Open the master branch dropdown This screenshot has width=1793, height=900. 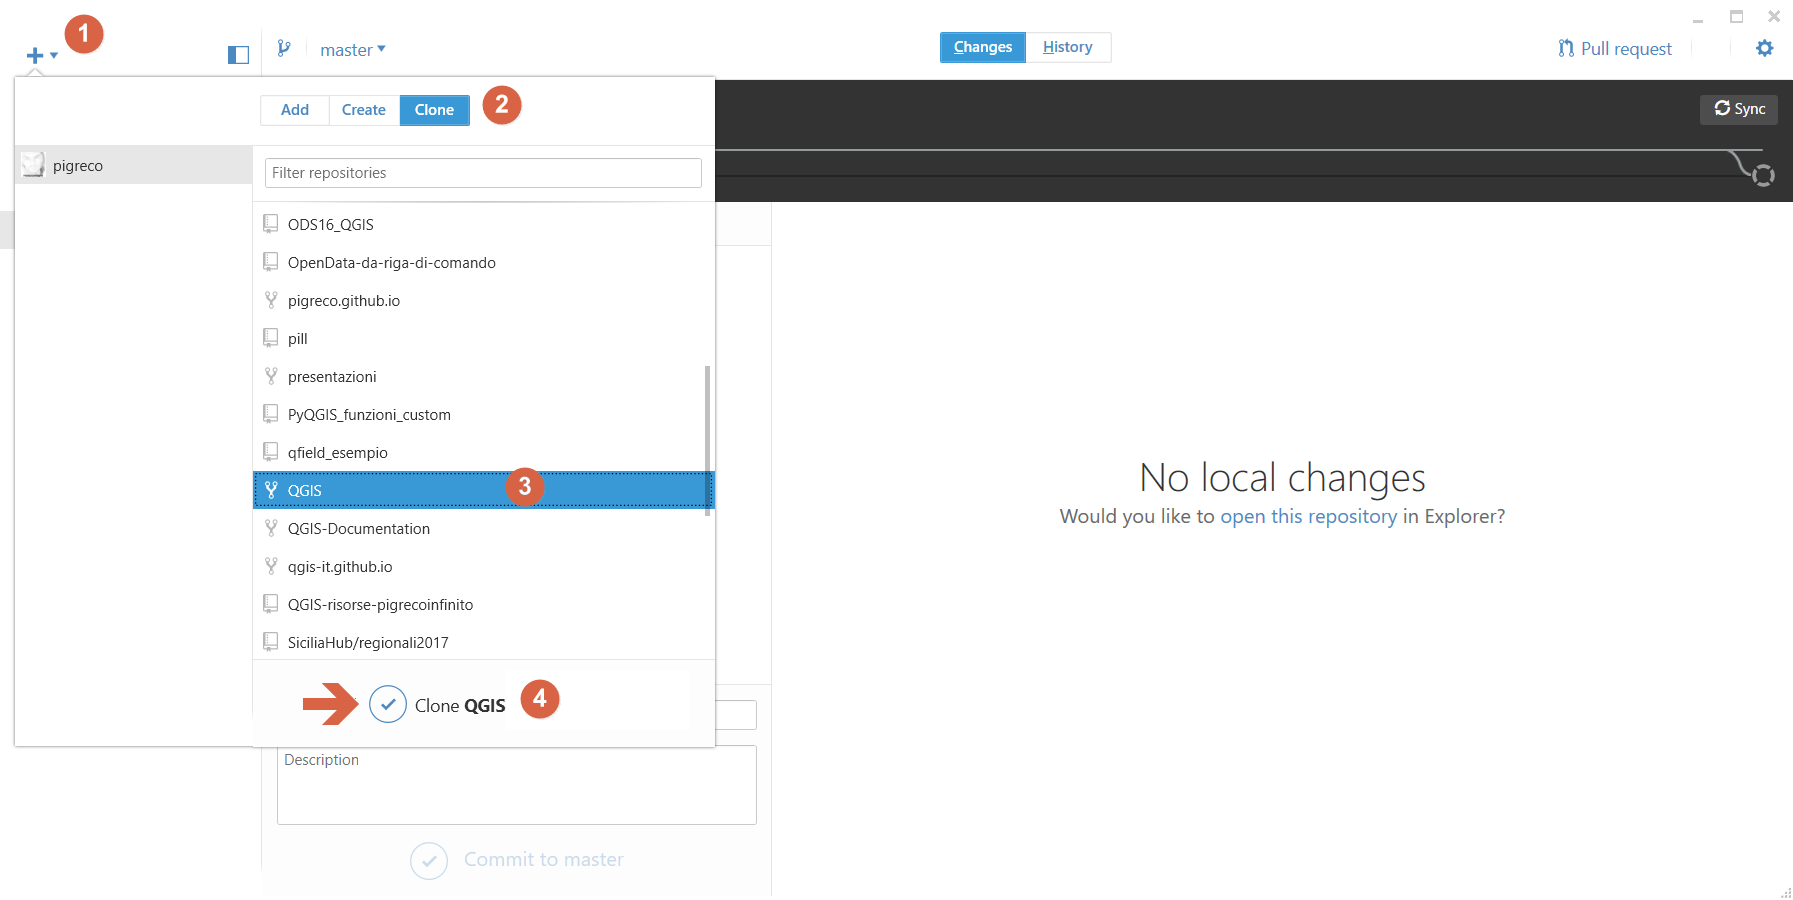(x=352, y=50)
